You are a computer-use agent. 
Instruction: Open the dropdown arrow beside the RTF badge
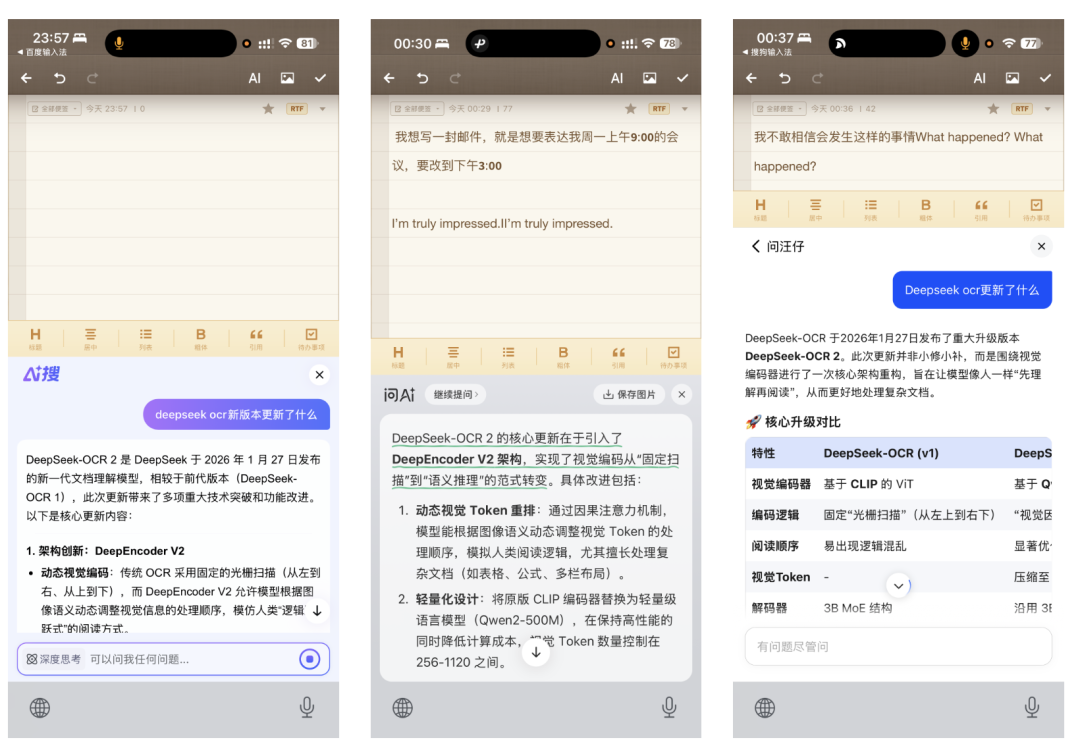[322, 108]
